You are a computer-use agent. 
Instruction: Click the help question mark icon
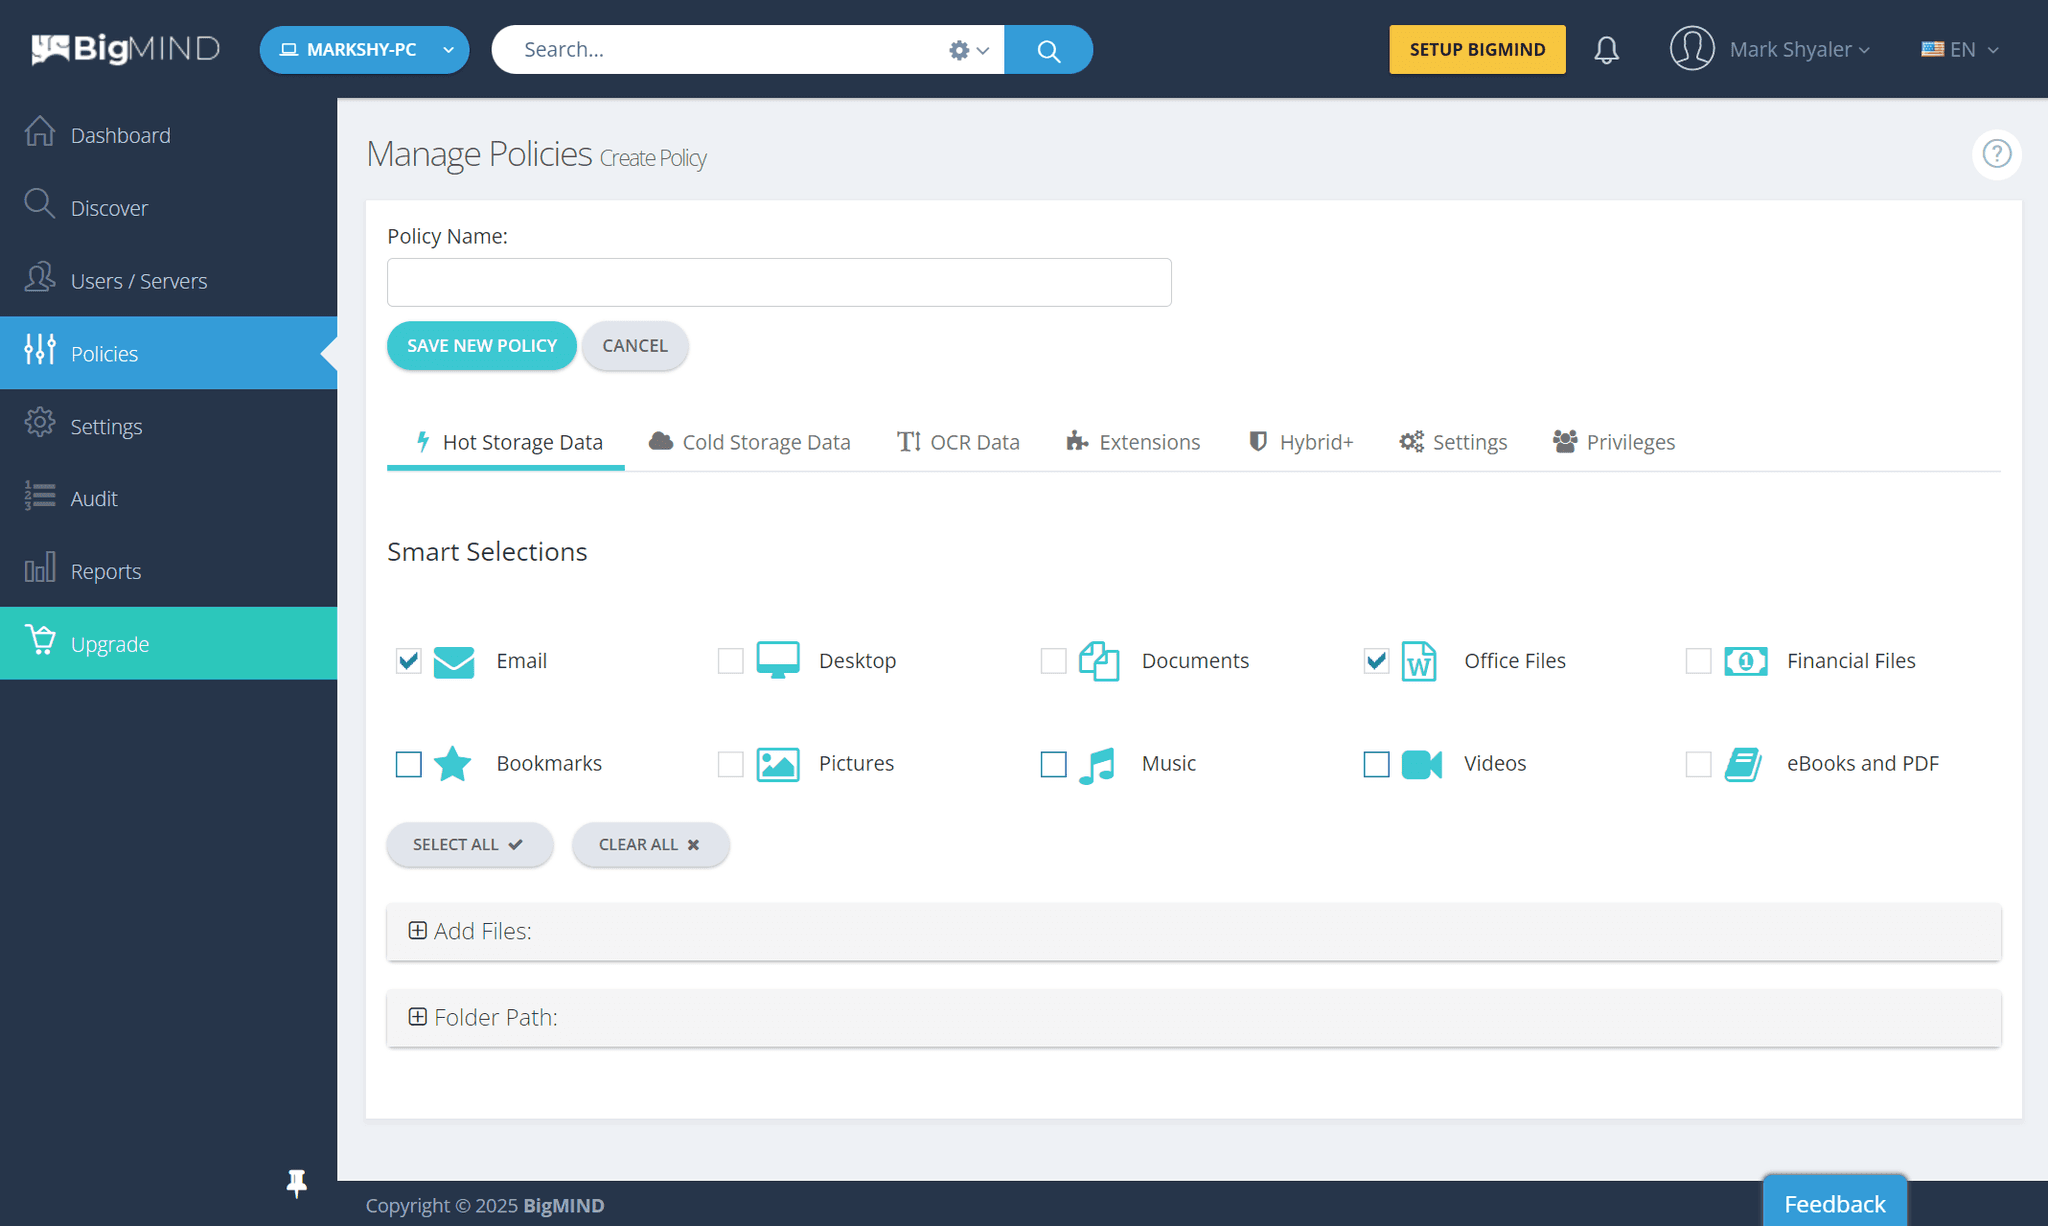point(1996,154)
